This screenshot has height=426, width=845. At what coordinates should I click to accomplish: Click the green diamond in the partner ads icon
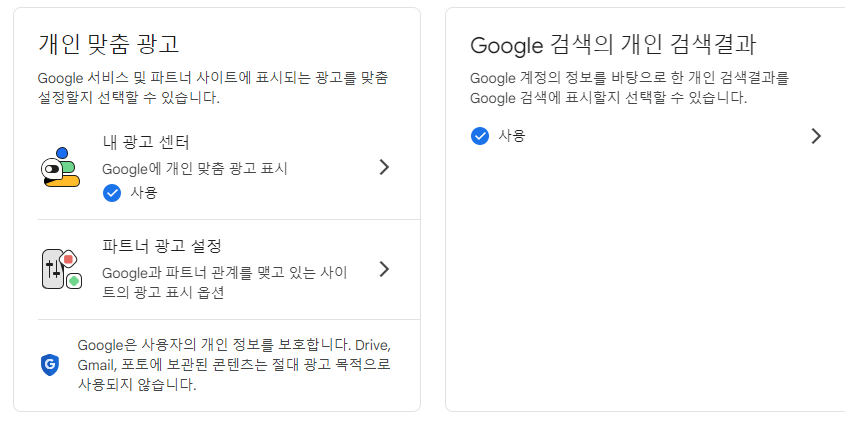pyautogui.click(x=73, y=281)
